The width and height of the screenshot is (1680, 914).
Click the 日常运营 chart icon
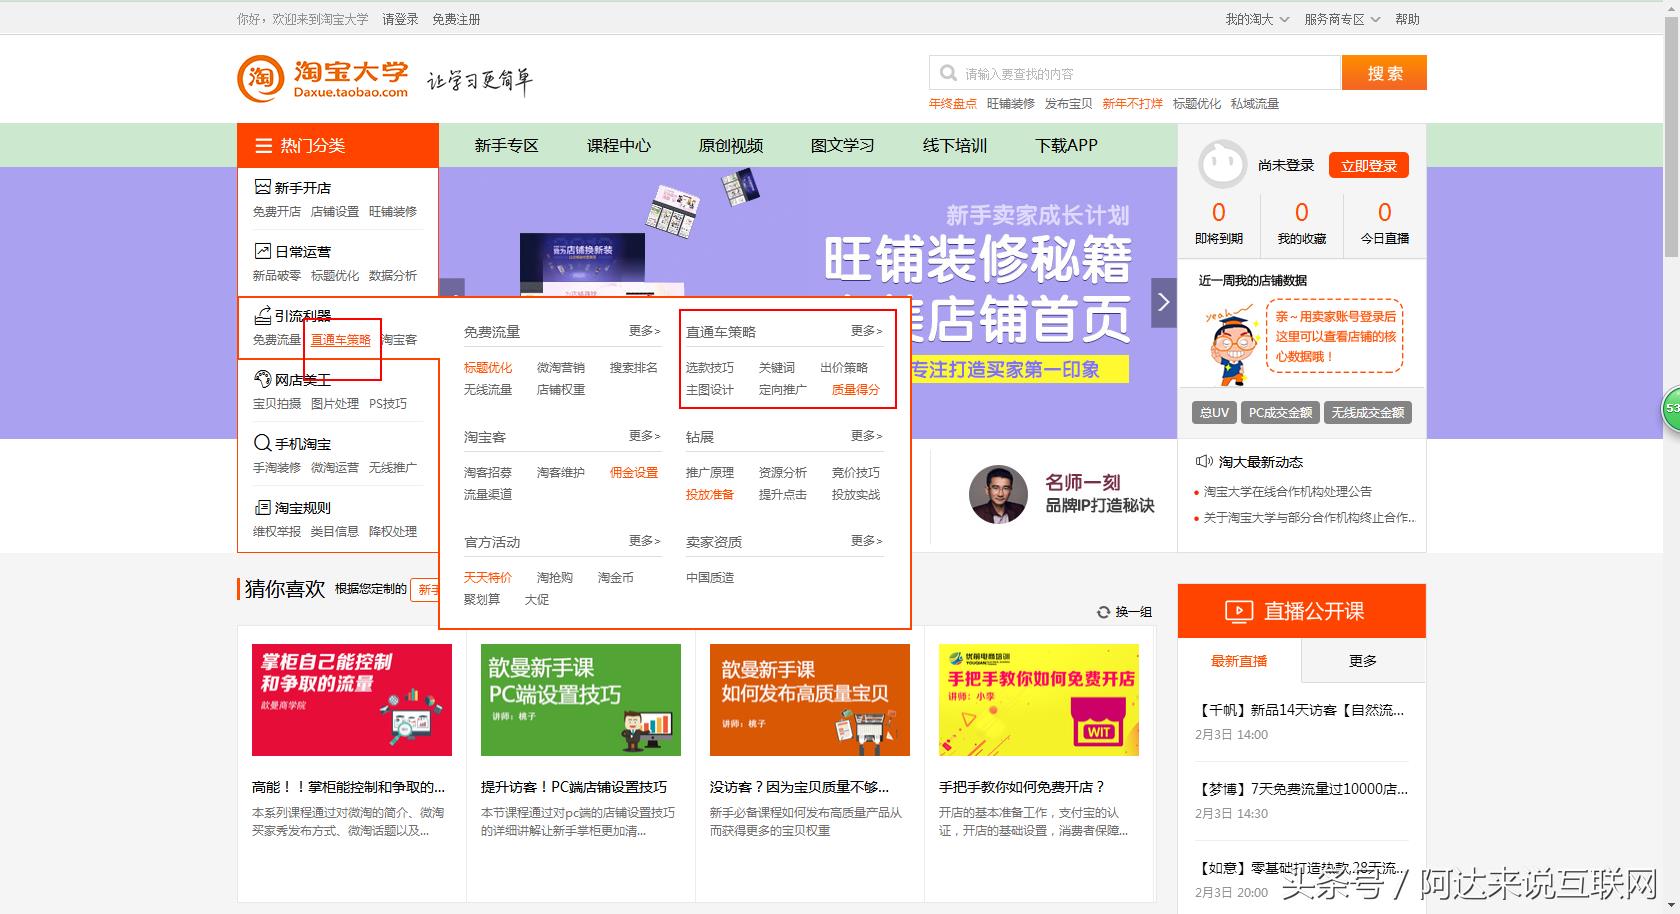pos(262,251)
